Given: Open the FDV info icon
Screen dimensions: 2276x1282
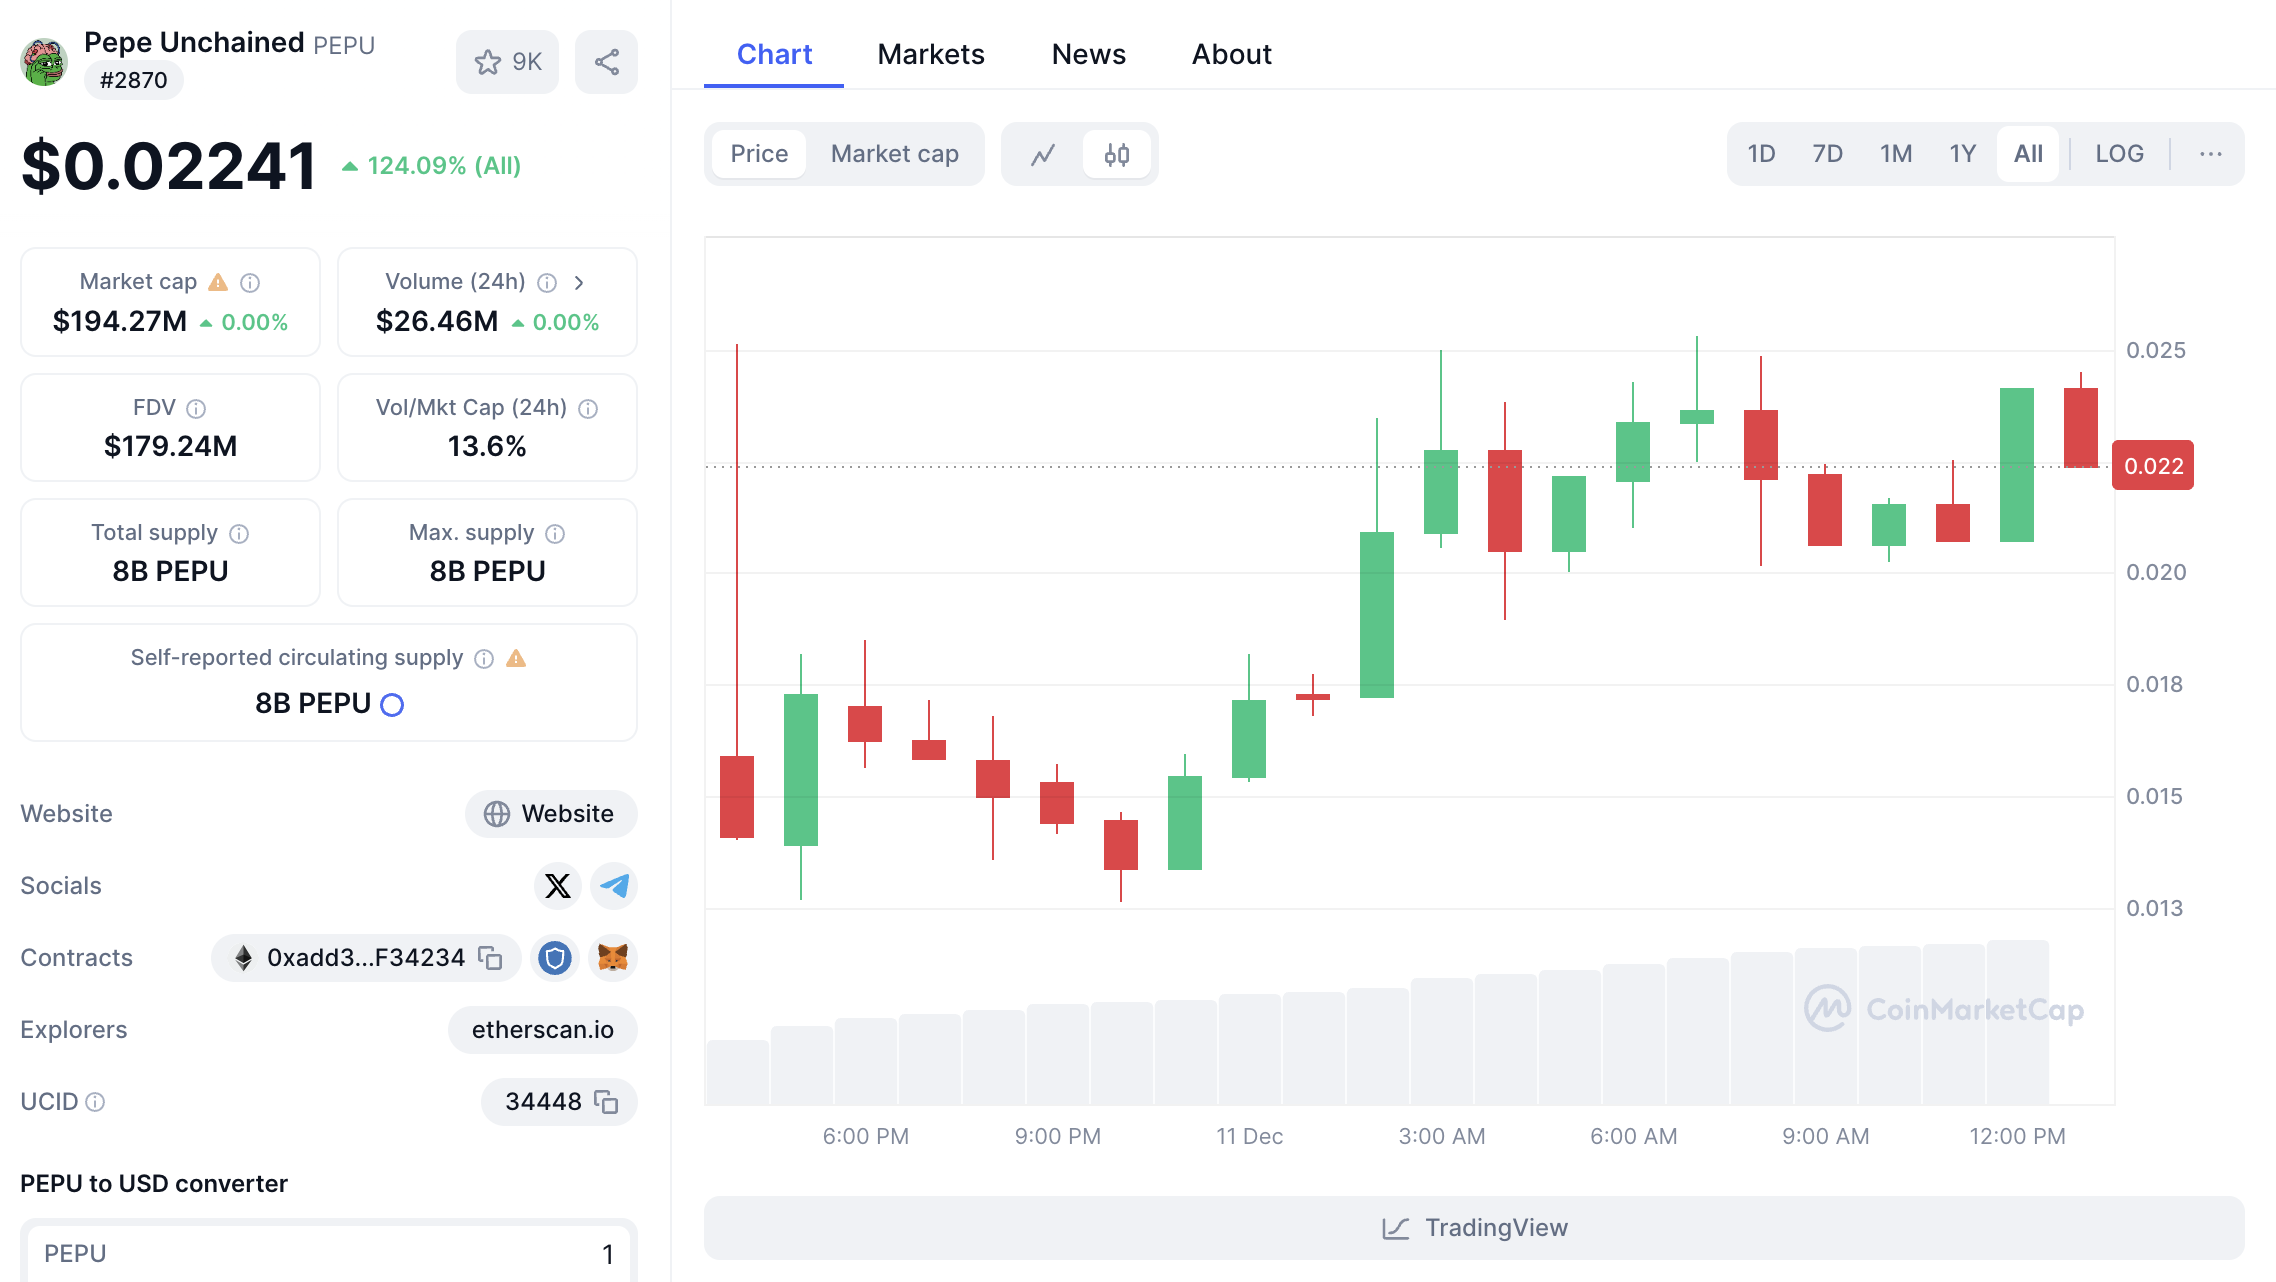Looking at the screenshot, I should pyautogui.click(x=196, y=408).
